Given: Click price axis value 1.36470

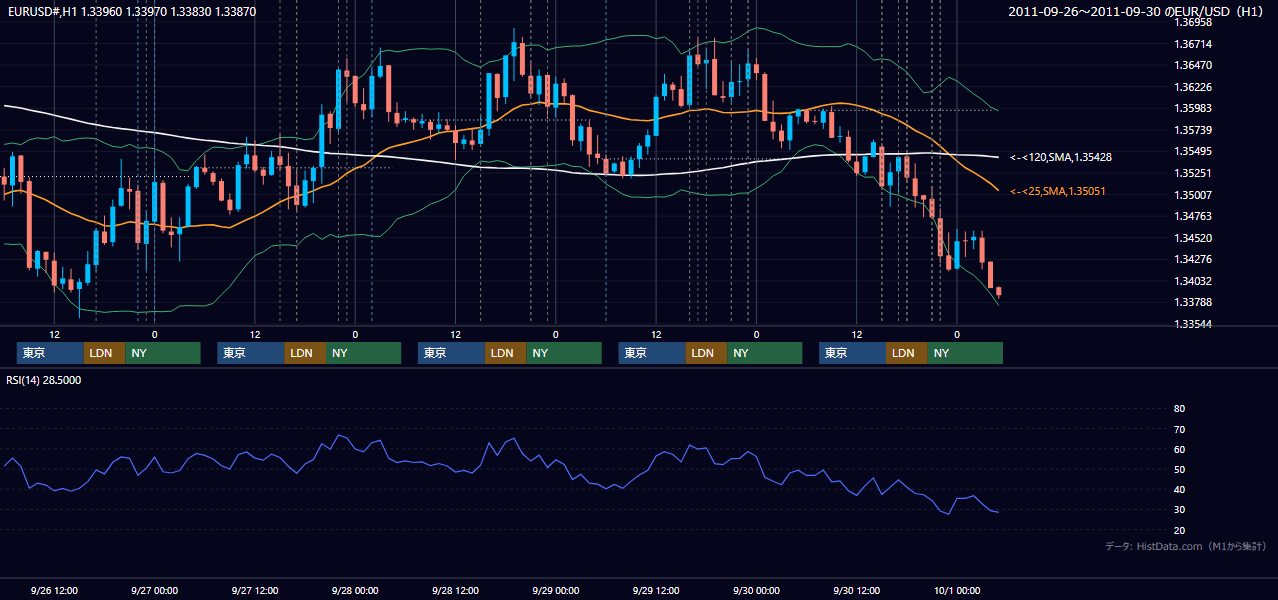Looking at the screenshot, I should click(x=1192, y=65).
